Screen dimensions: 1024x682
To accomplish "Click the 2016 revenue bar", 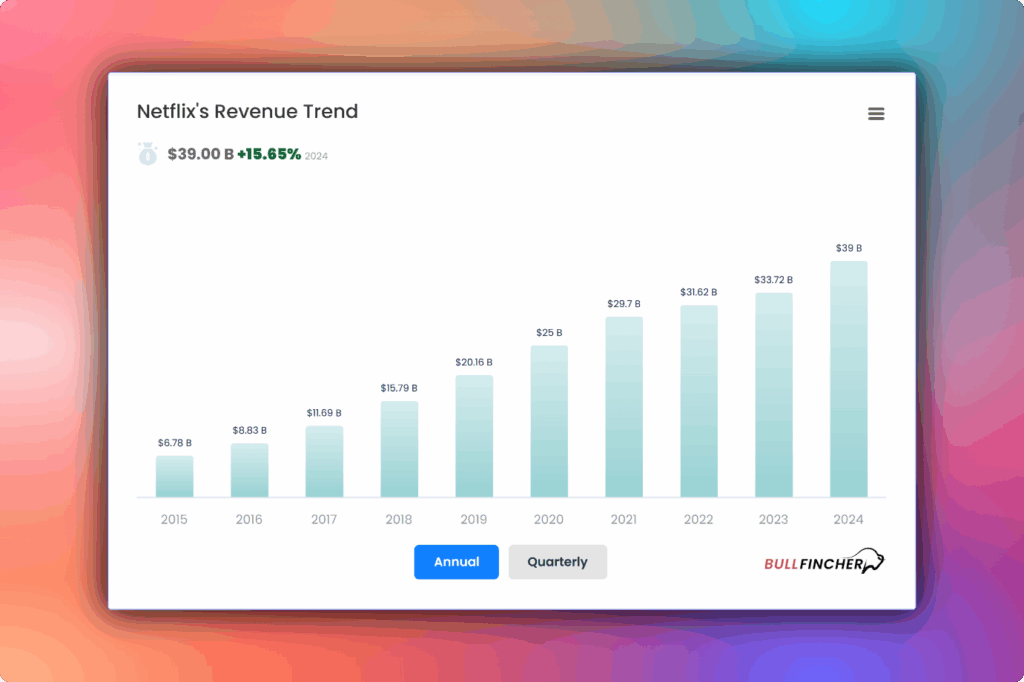I will pyautogui.click(x=249, y=470).
